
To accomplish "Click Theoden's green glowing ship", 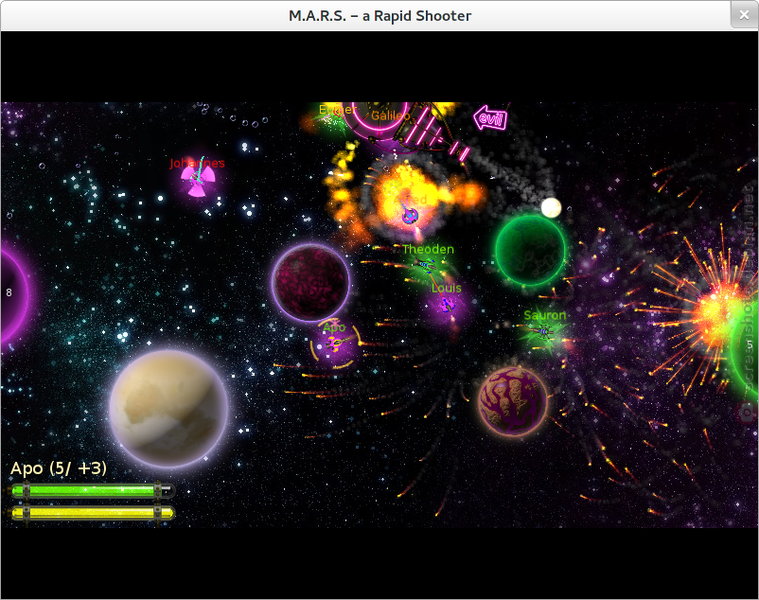I will click(427, 265).
